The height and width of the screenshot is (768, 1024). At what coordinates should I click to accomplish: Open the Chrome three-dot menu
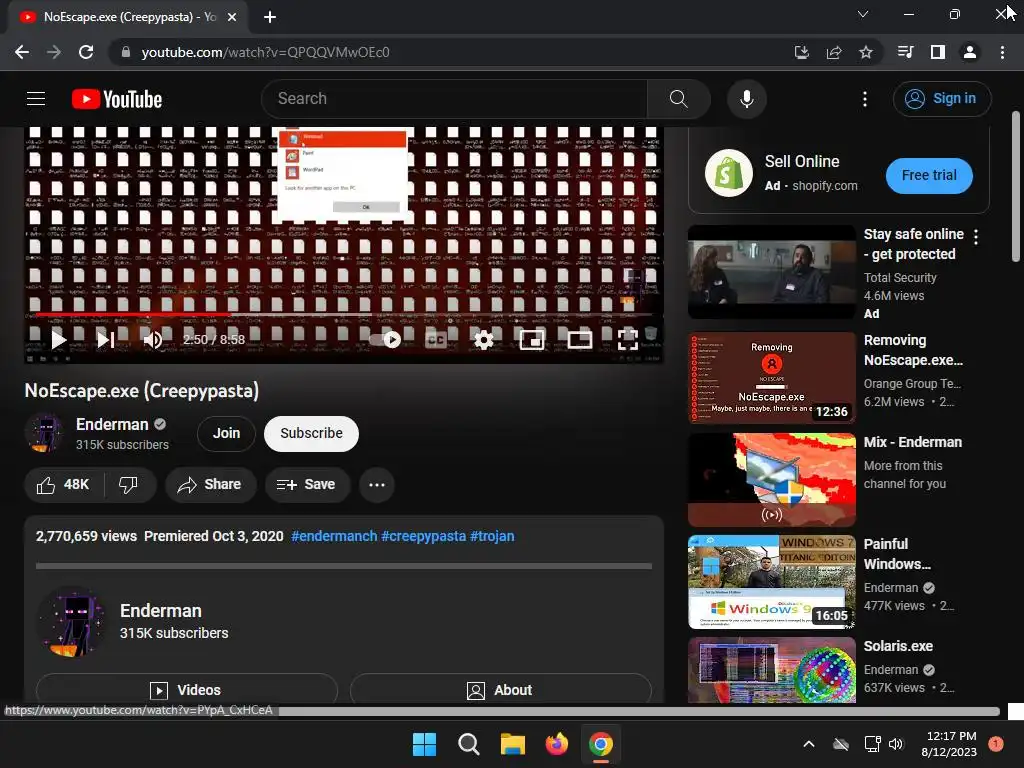coord(1002,52)
